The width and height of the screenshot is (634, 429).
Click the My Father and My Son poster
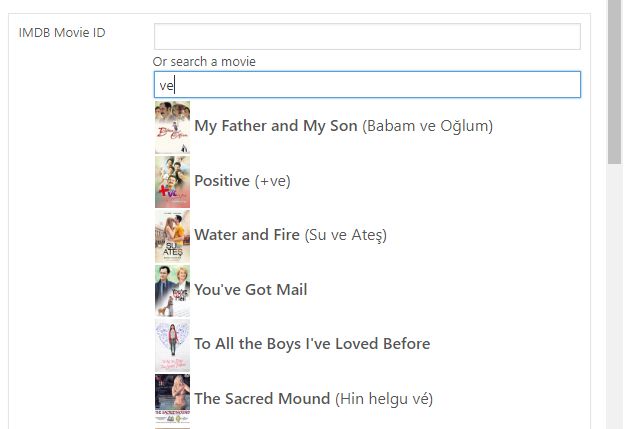172,126
